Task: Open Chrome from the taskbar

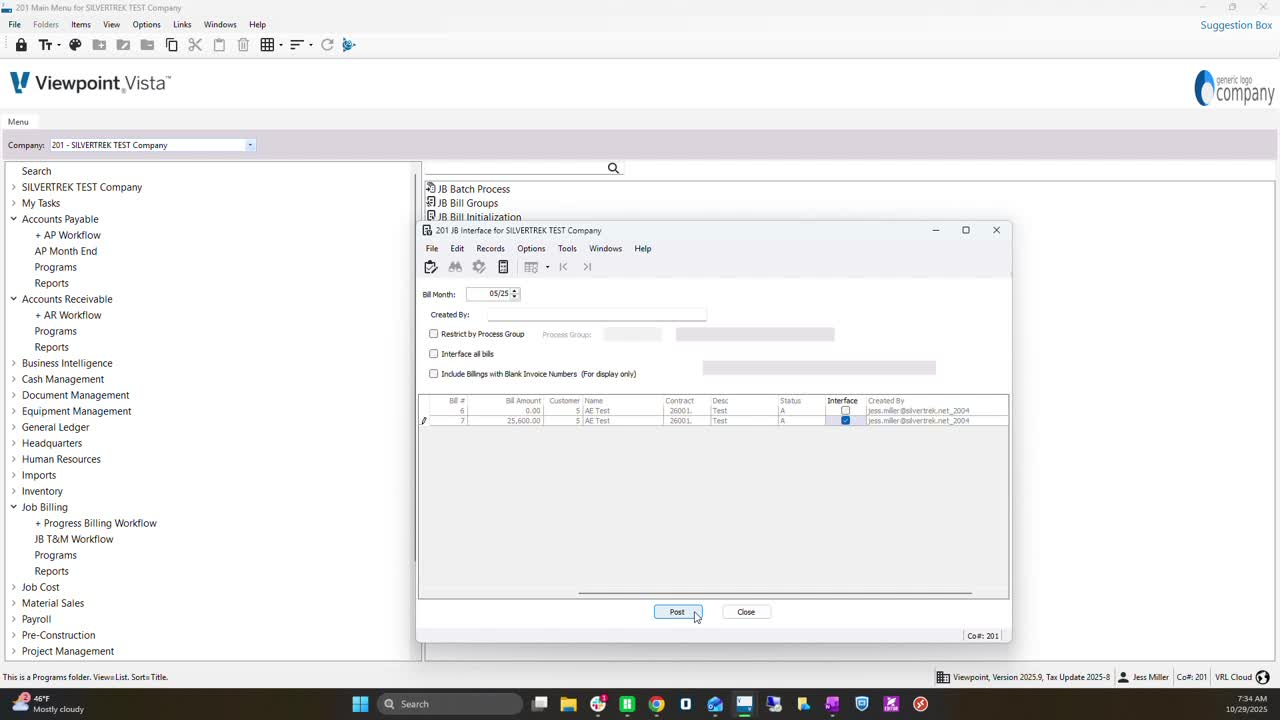Action: pyautogui.click(x=656, y=704)
